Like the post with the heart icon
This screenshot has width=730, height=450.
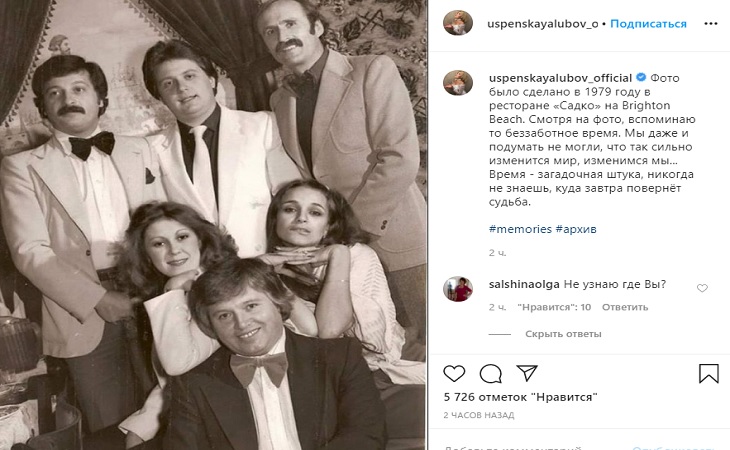(x=454, y=374)
